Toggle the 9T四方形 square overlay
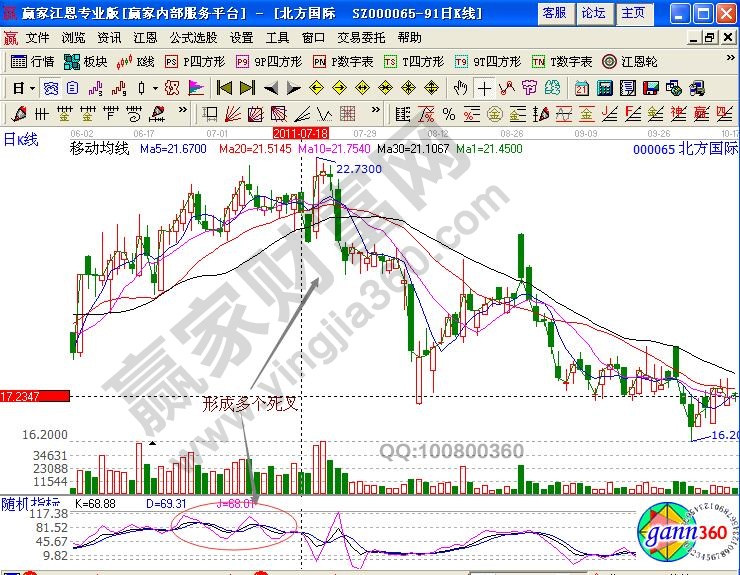The image size is (740, 575). tap(487, 61)
